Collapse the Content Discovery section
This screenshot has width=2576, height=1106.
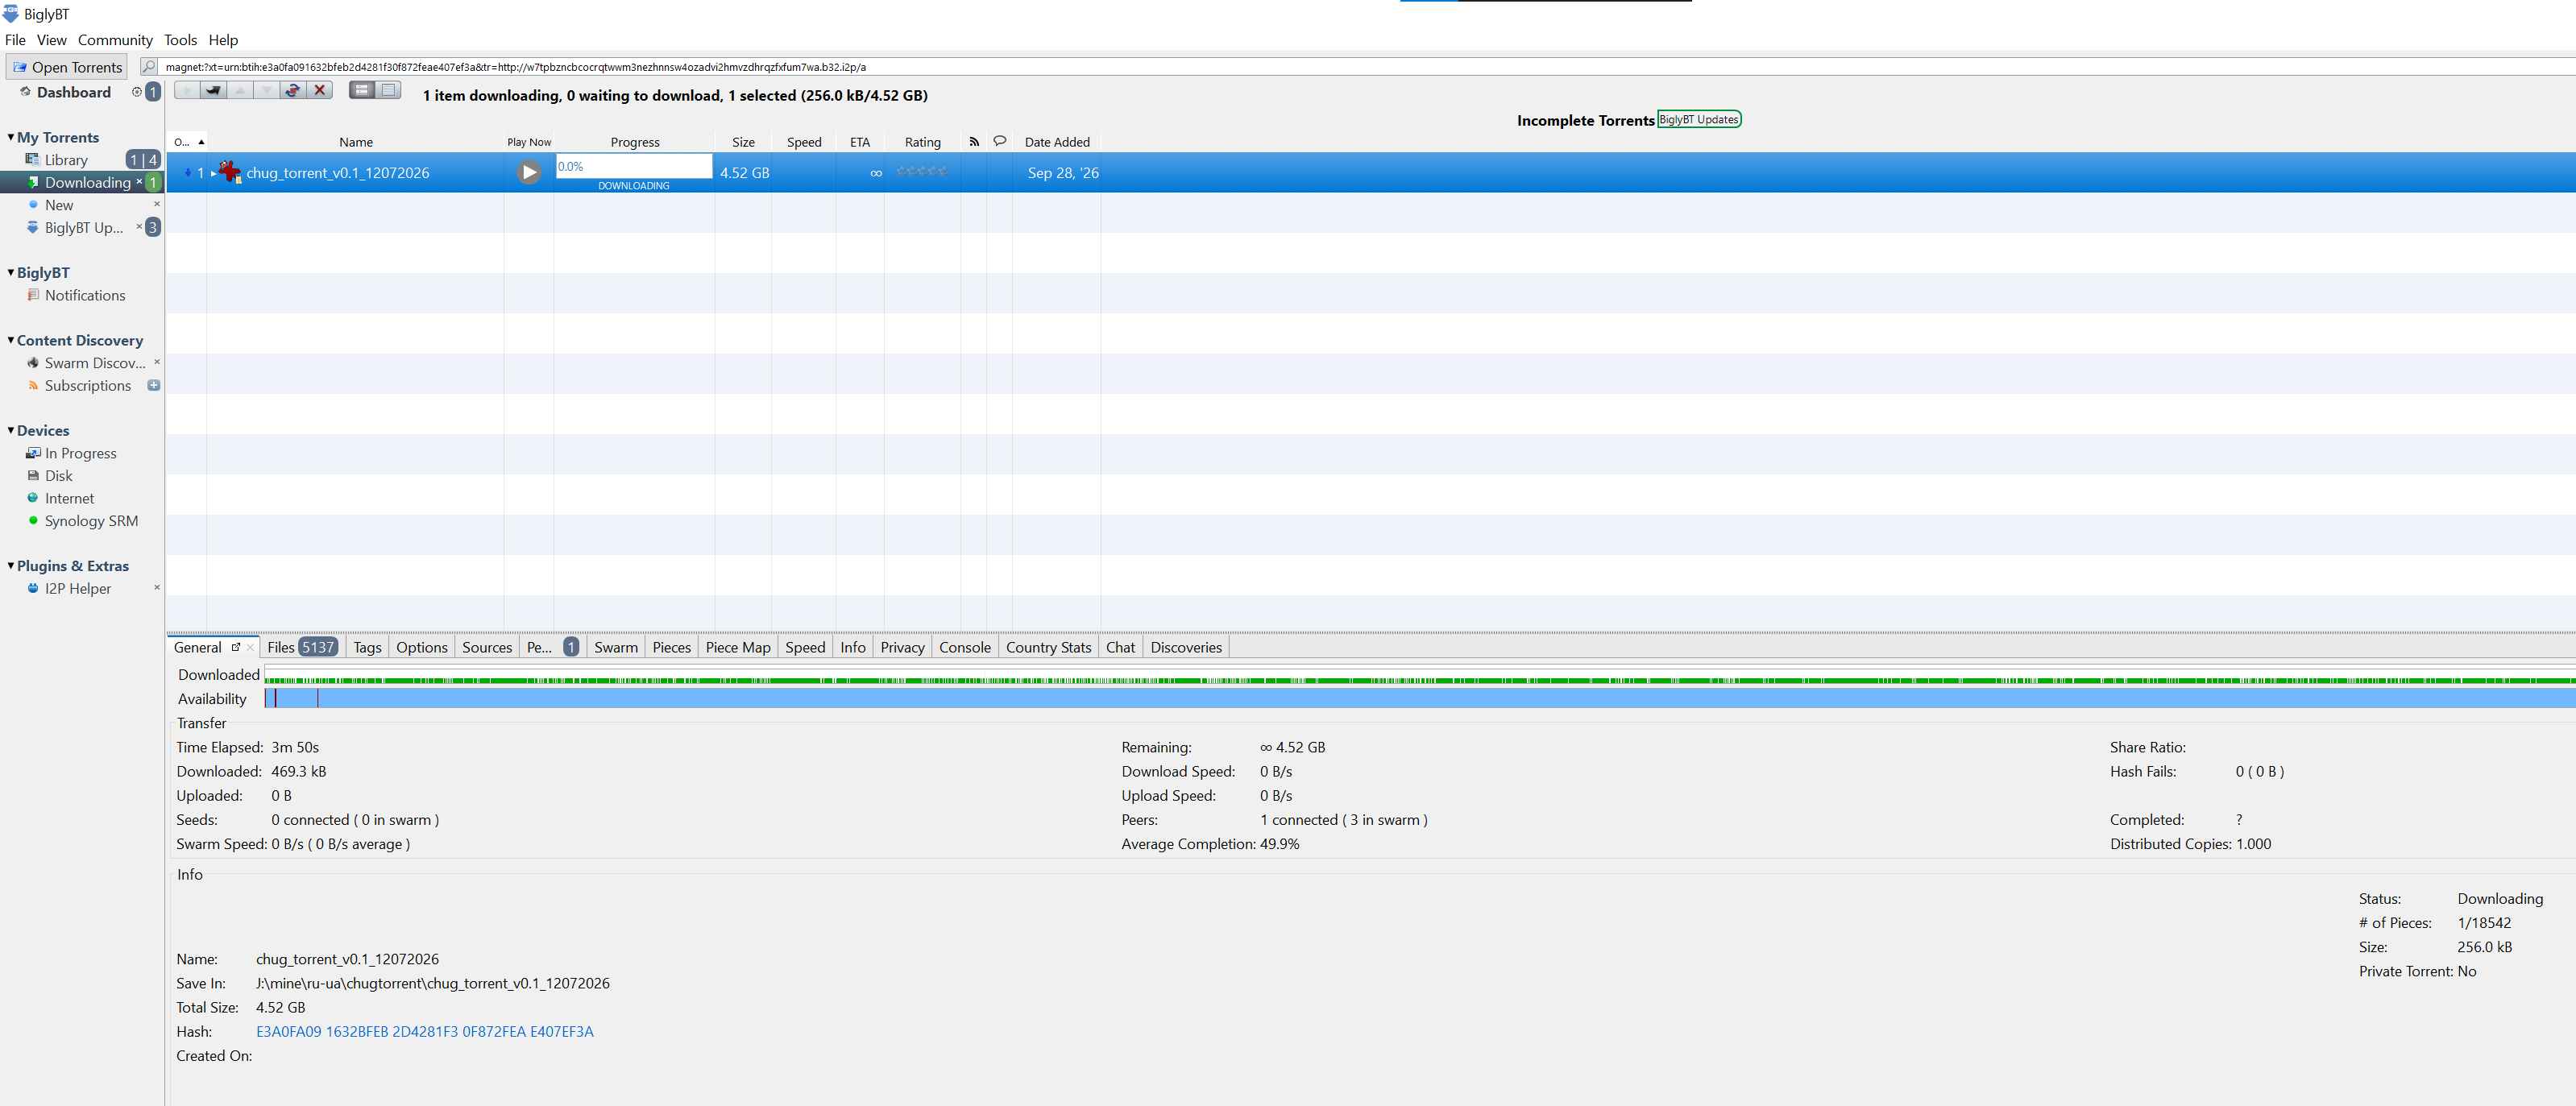point(10,340)
